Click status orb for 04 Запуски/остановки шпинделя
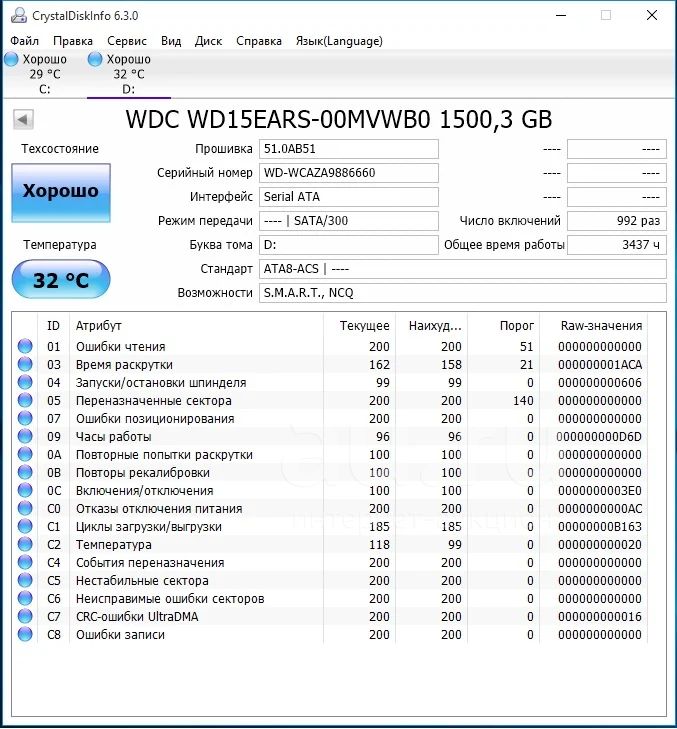The image size is (677, 729). [25, 382]
